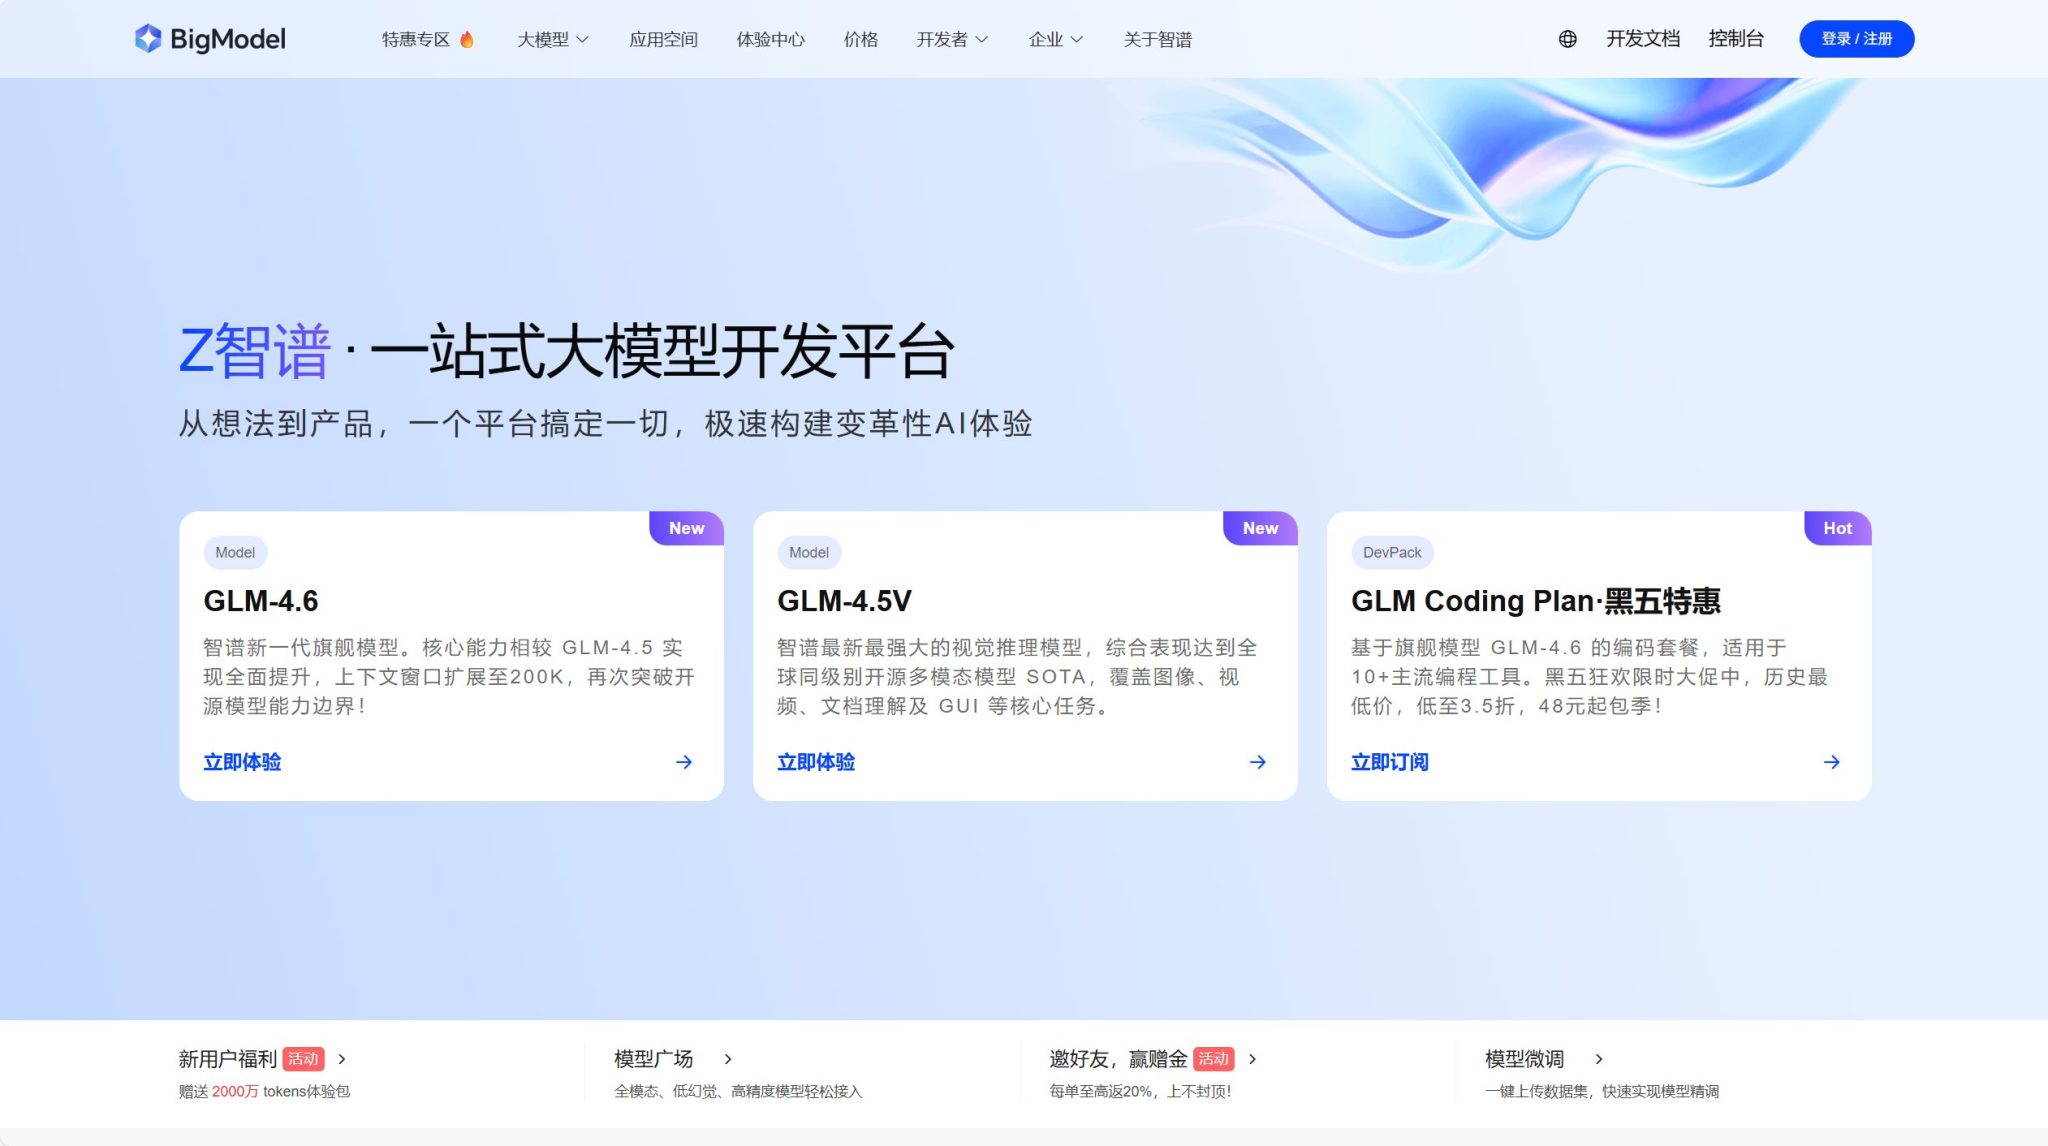Image resolution: width=2048 pixels, height=1146 pixels.
Task: Open the 应用空间 menu item
Action: click(x=663, y=39)
